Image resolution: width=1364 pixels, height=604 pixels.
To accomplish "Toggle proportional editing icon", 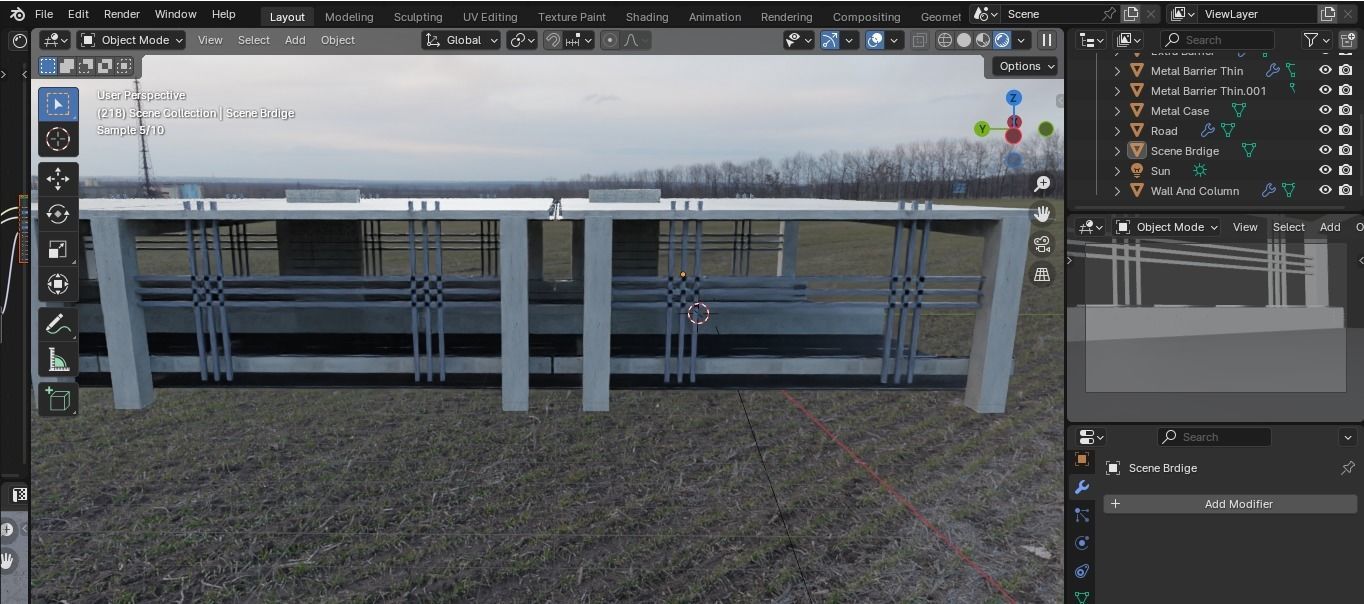I will [609, 40].
